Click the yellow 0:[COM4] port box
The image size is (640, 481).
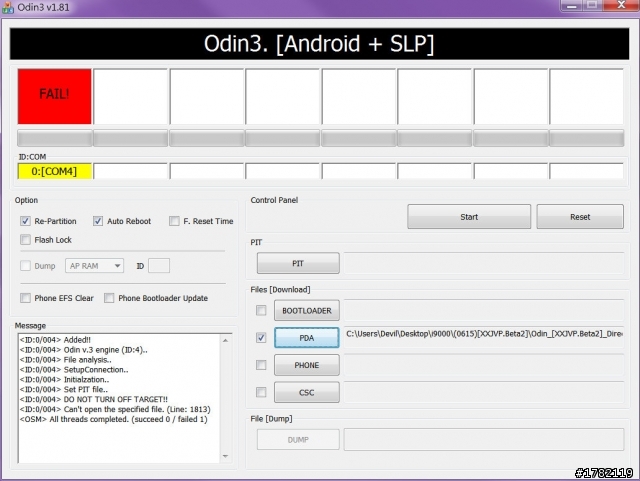(x=55, y=171)
